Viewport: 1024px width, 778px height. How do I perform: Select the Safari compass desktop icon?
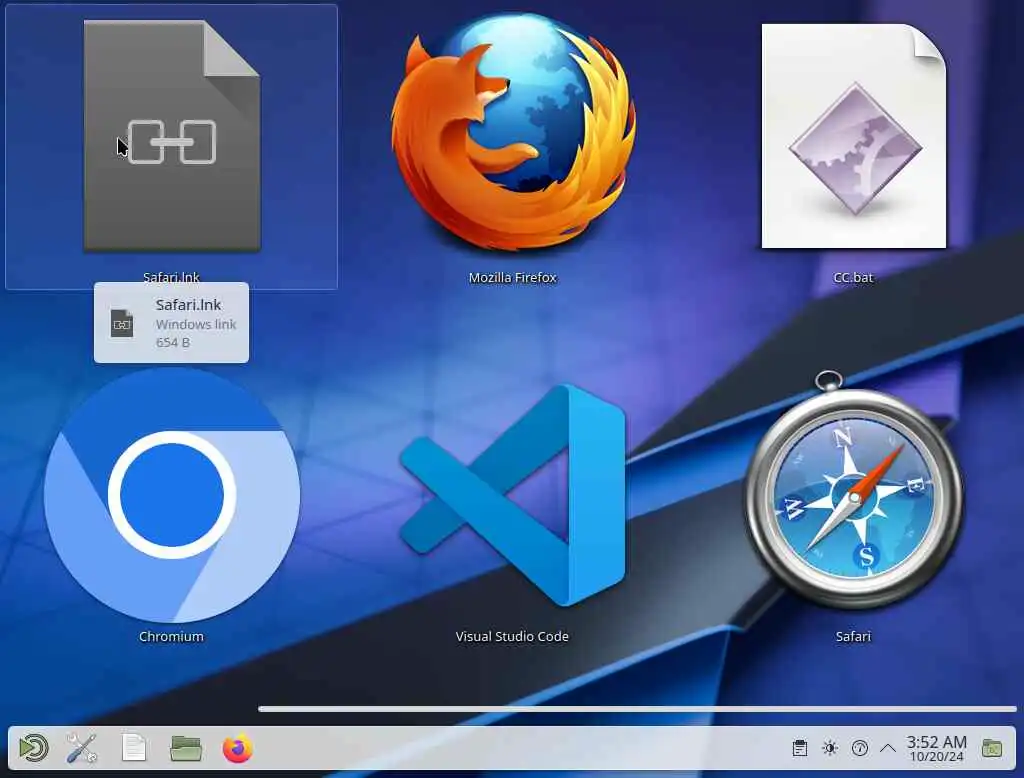coord(854,490)
